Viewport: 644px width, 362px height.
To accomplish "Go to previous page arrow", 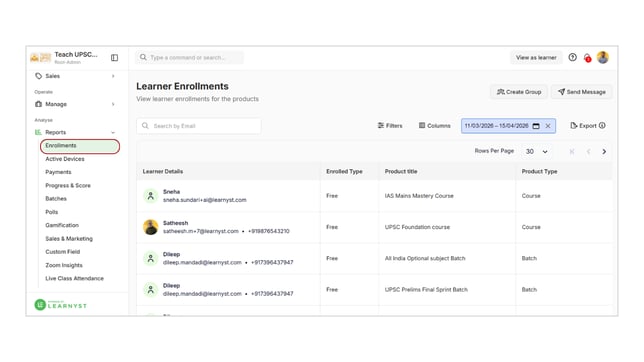I will point(588,152).
